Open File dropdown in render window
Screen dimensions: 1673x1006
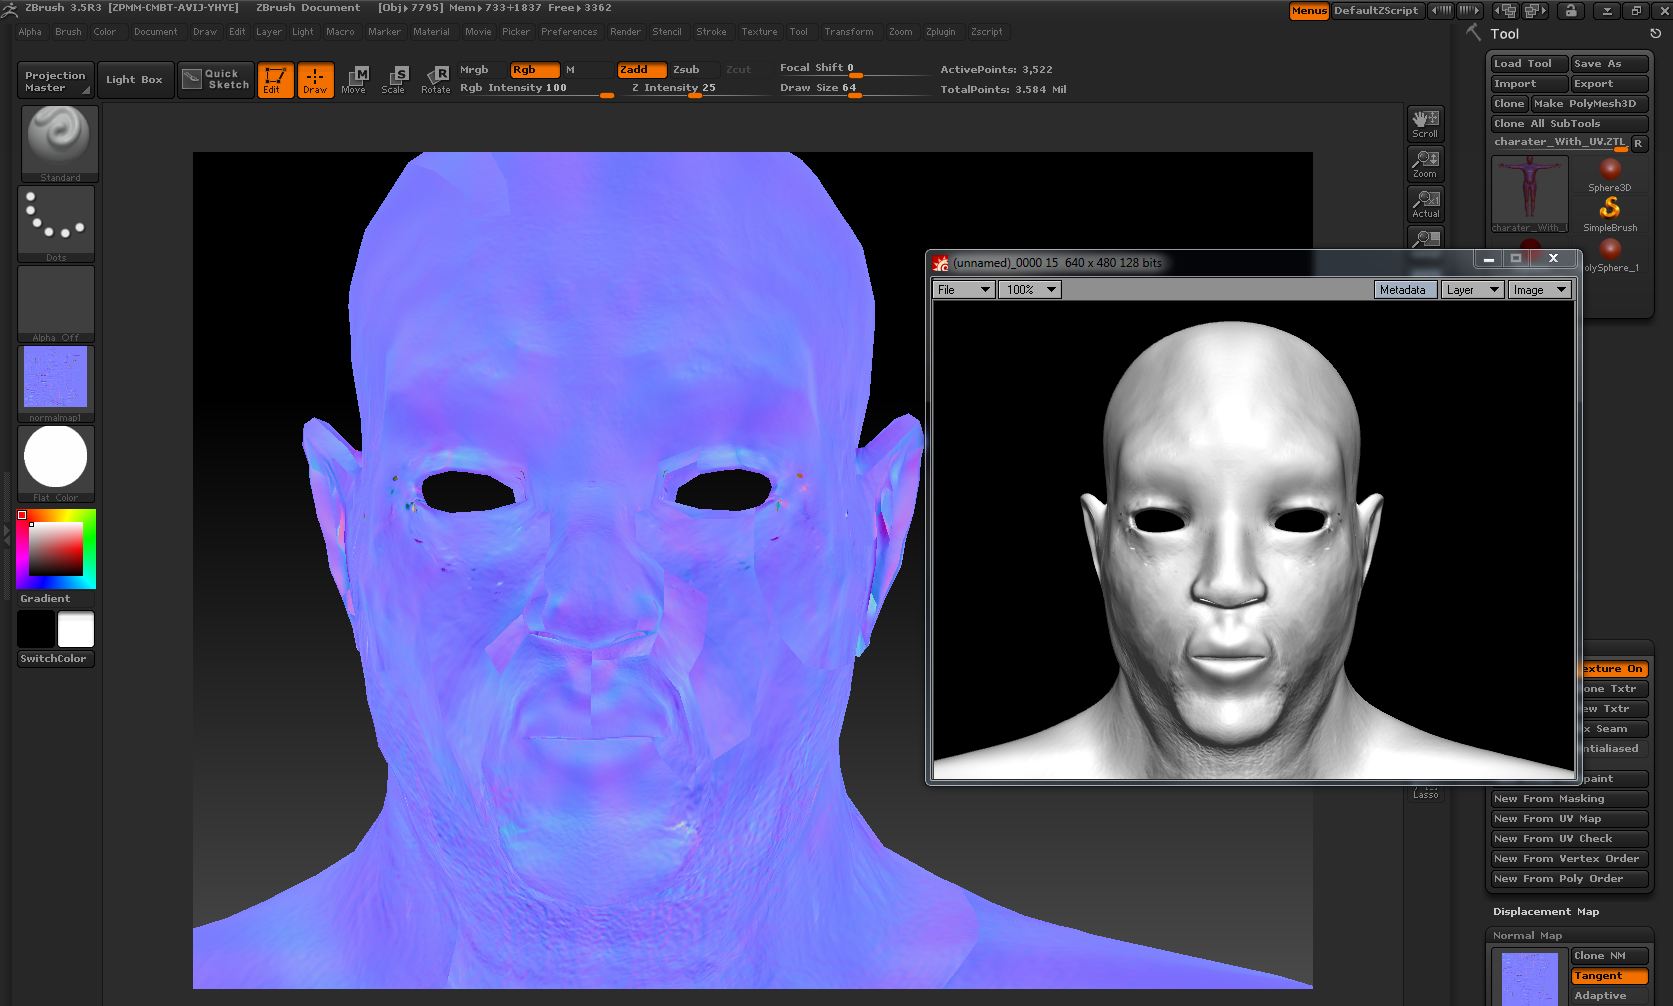click(963, 290)
